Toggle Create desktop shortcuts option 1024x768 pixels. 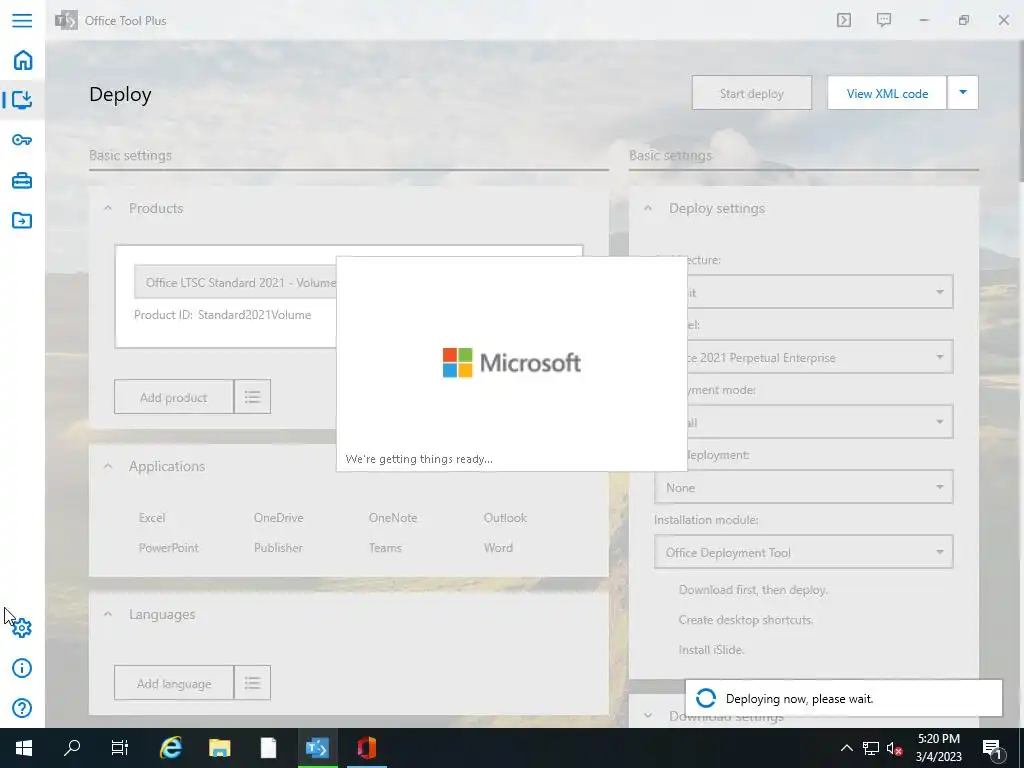745,620
